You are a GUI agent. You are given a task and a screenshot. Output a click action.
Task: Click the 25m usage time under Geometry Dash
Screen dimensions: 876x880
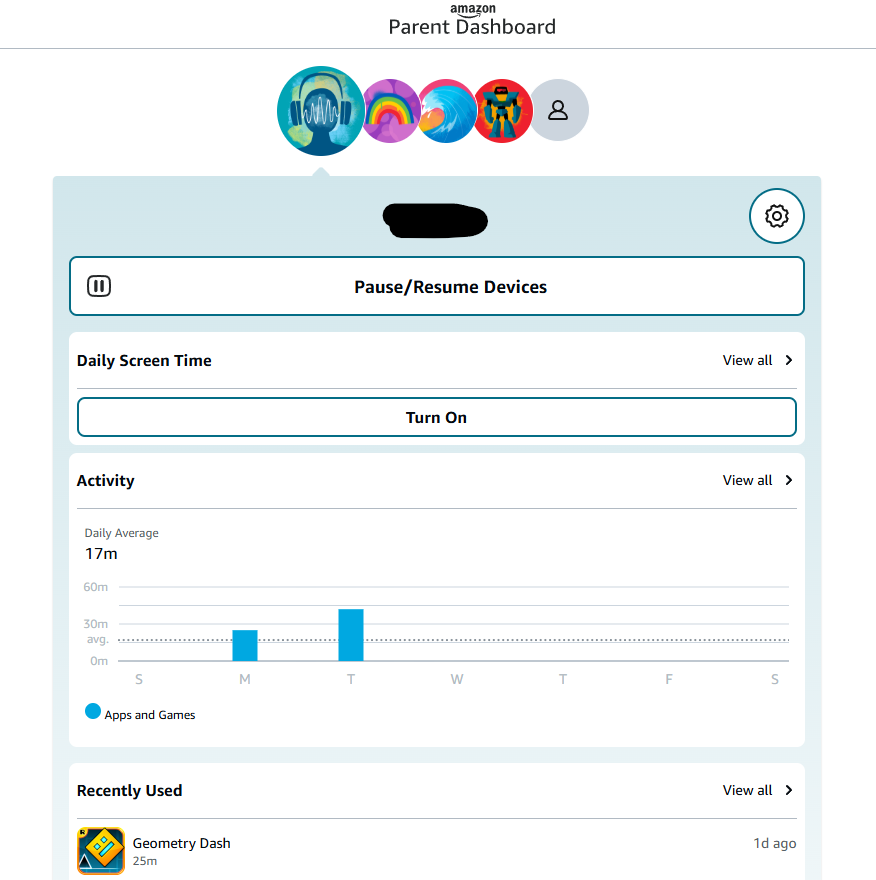tap(145, 861)
